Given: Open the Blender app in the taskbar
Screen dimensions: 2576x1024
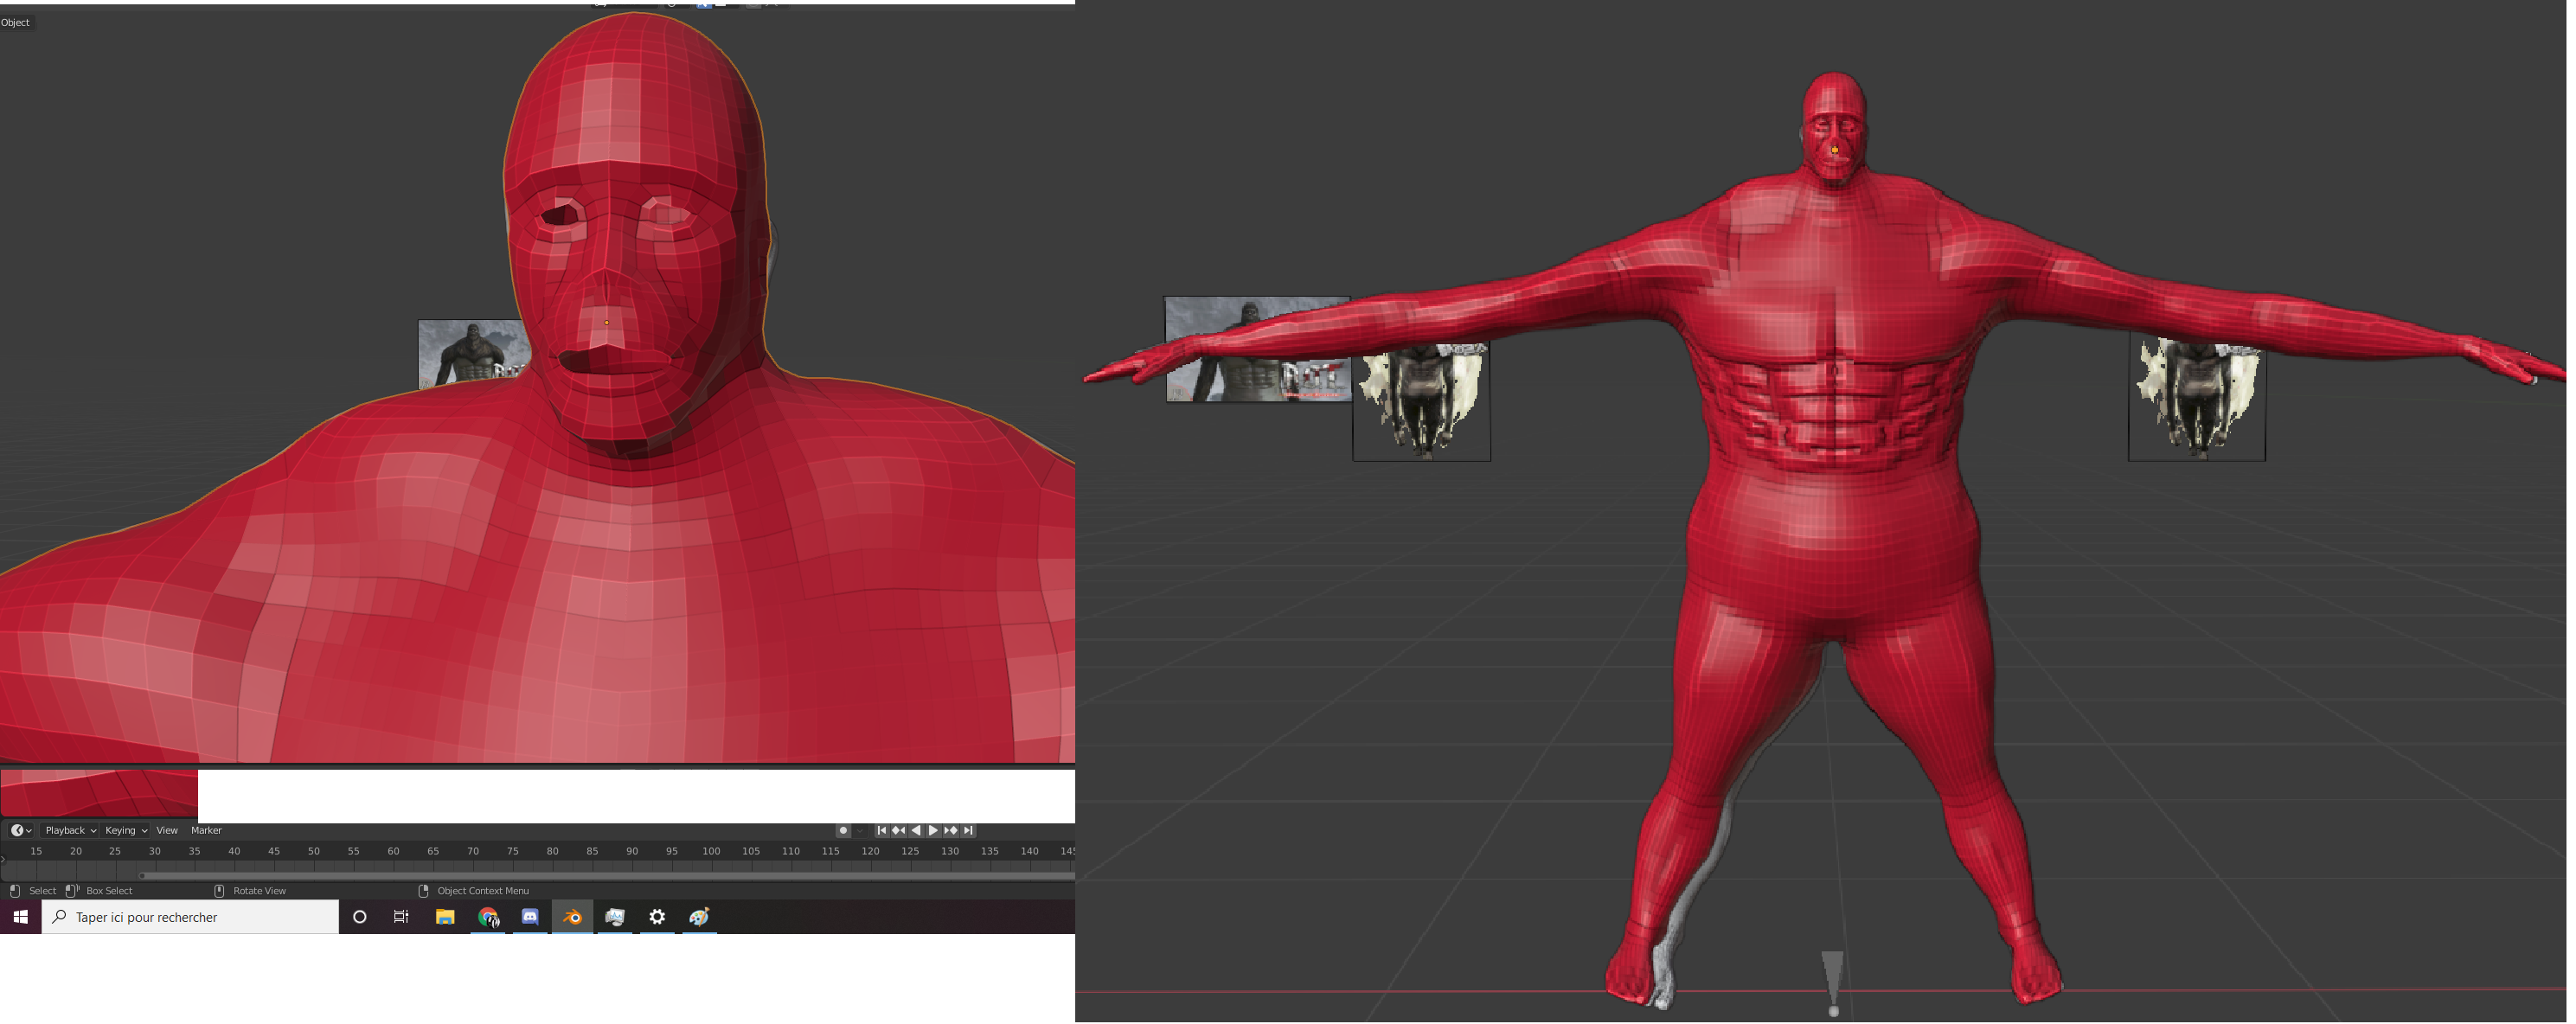Looking at the screenshot, I should pos(573,917).
